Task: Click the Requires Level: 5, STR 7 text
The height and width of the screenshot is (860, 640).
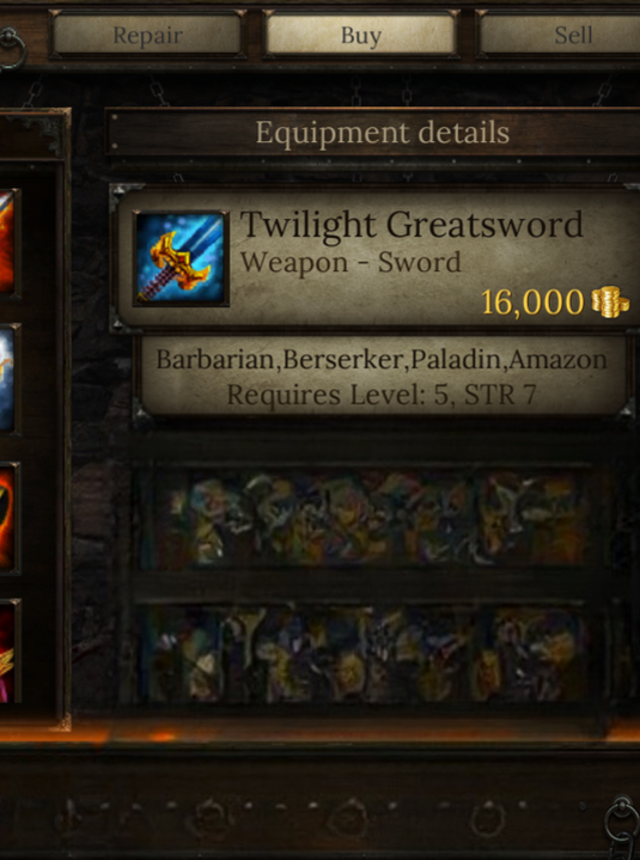Action: click(x=382, y=394)
